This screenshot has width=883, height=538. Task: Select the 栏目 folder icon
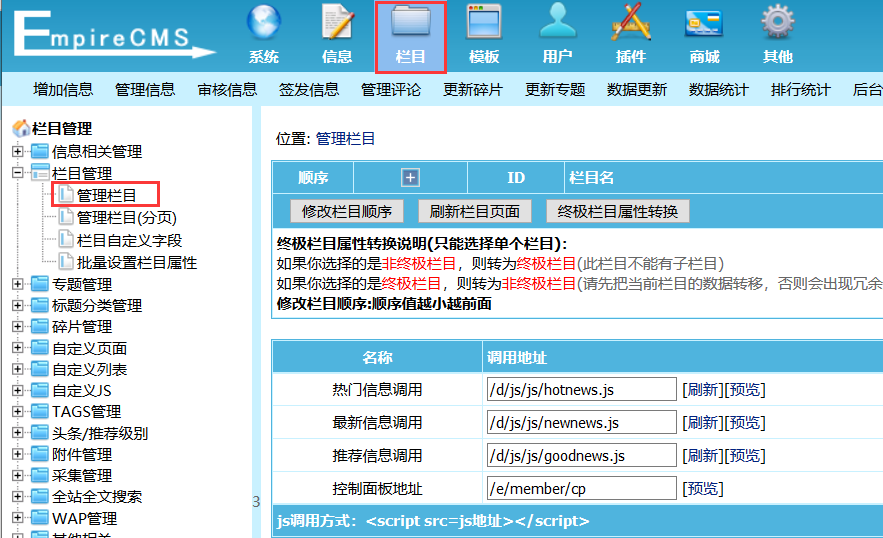pyautogui.click(x=411, y=23)
